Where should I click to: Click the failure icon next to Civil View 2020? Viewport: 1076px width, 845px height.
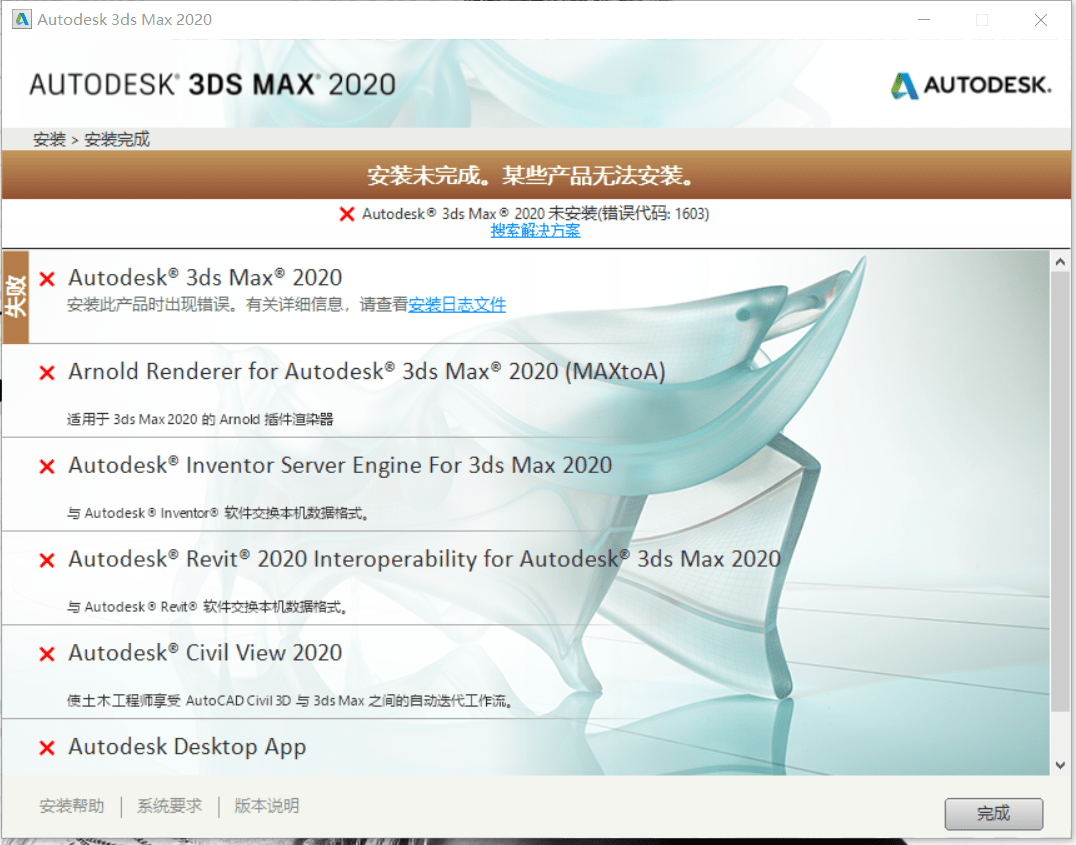click(x=47, y=654)
